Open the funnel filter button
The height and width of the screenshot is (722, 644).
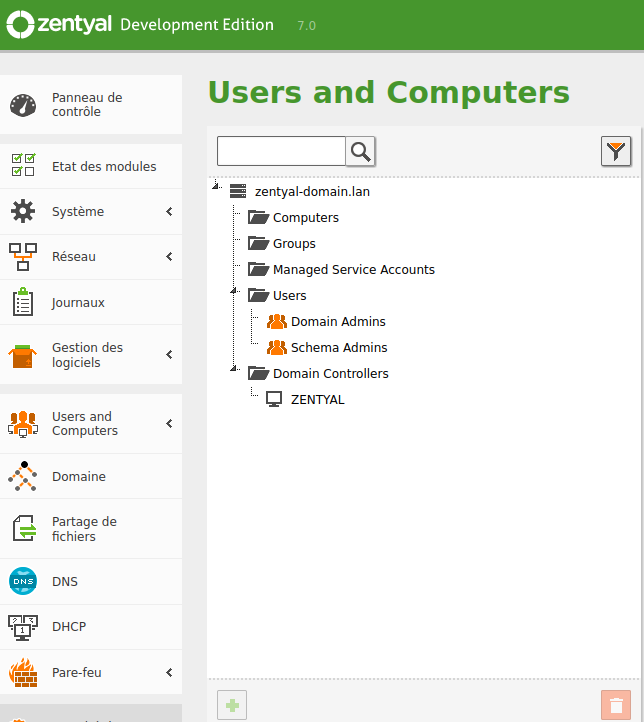[616, 151]
